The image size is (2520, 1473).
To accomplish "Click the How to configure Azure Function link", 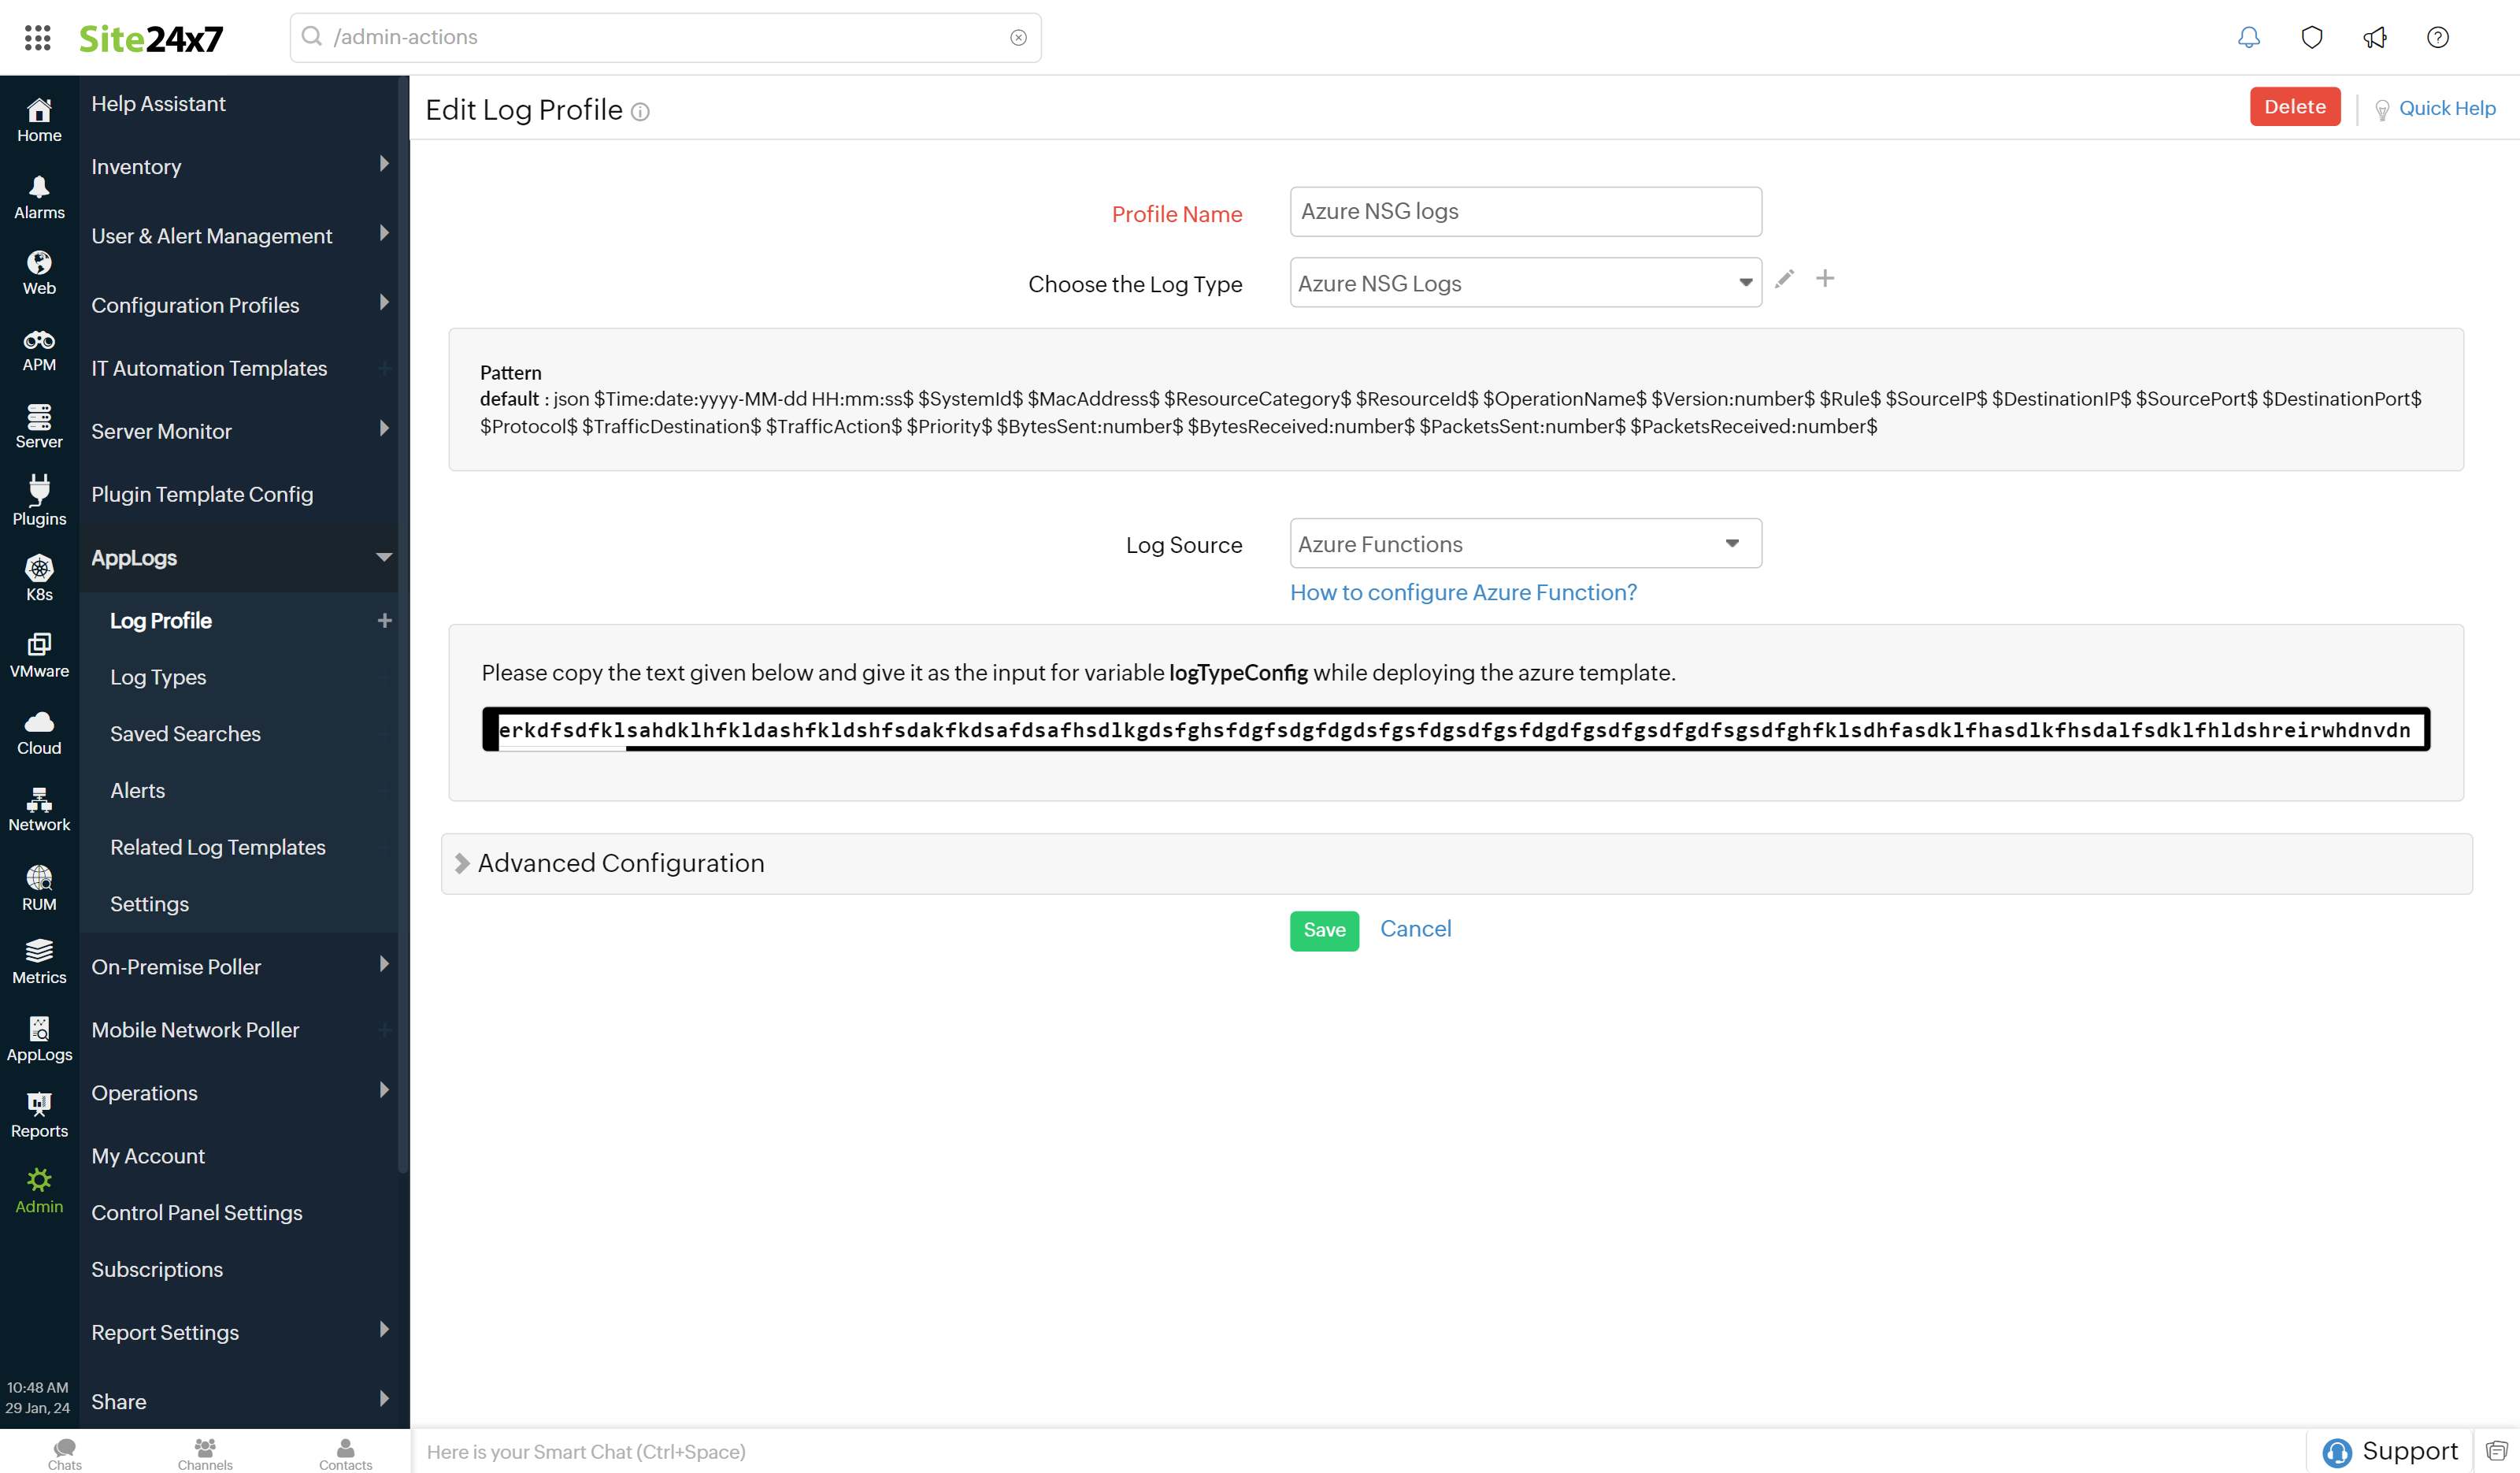I will click(1463, 591).
